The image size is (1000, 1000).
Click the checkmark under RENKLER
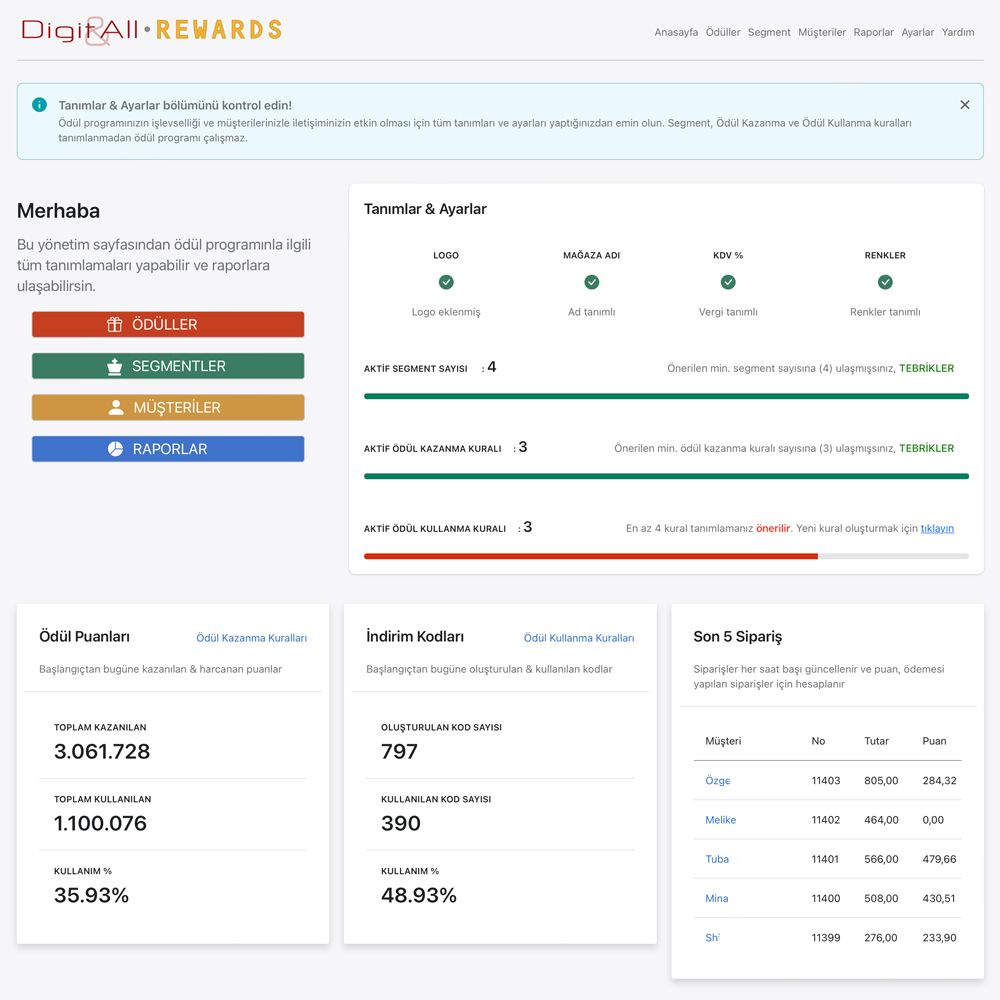(885, 283)
